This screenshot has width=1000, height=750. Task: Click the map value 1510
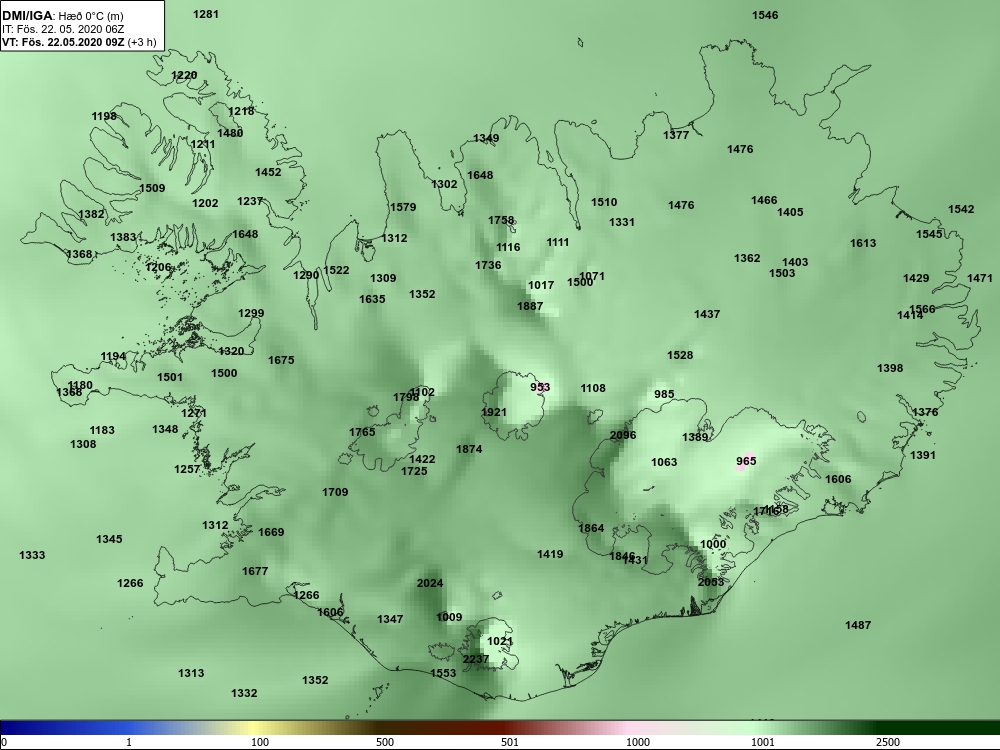pos(603,202)
